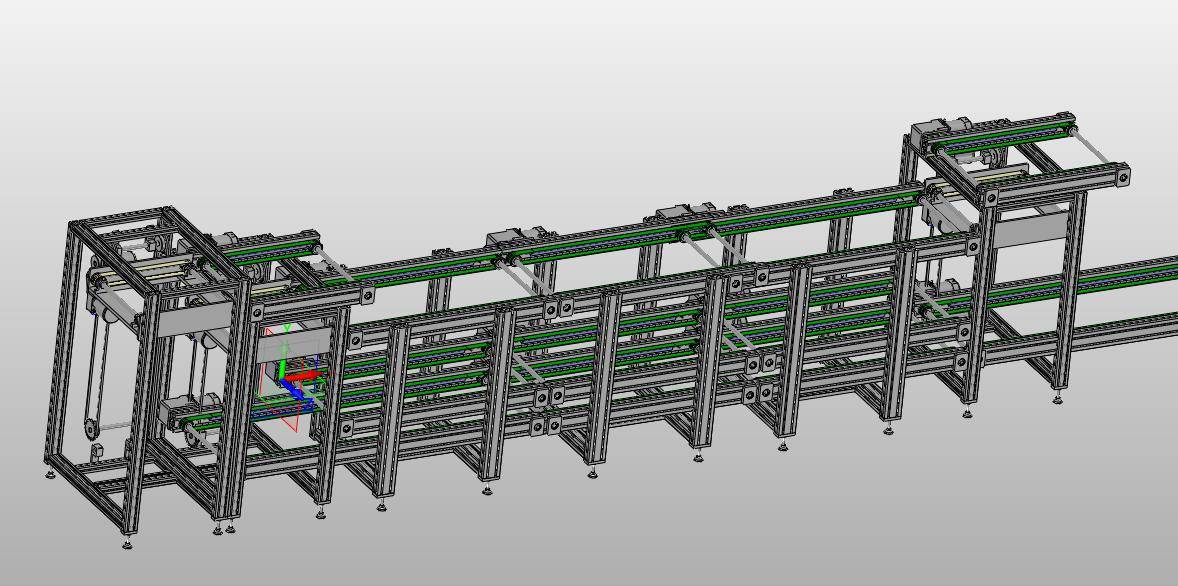Select the pulley at bottom of left tower belt
The image size is (1178, 586).
(x=92, y=429)
